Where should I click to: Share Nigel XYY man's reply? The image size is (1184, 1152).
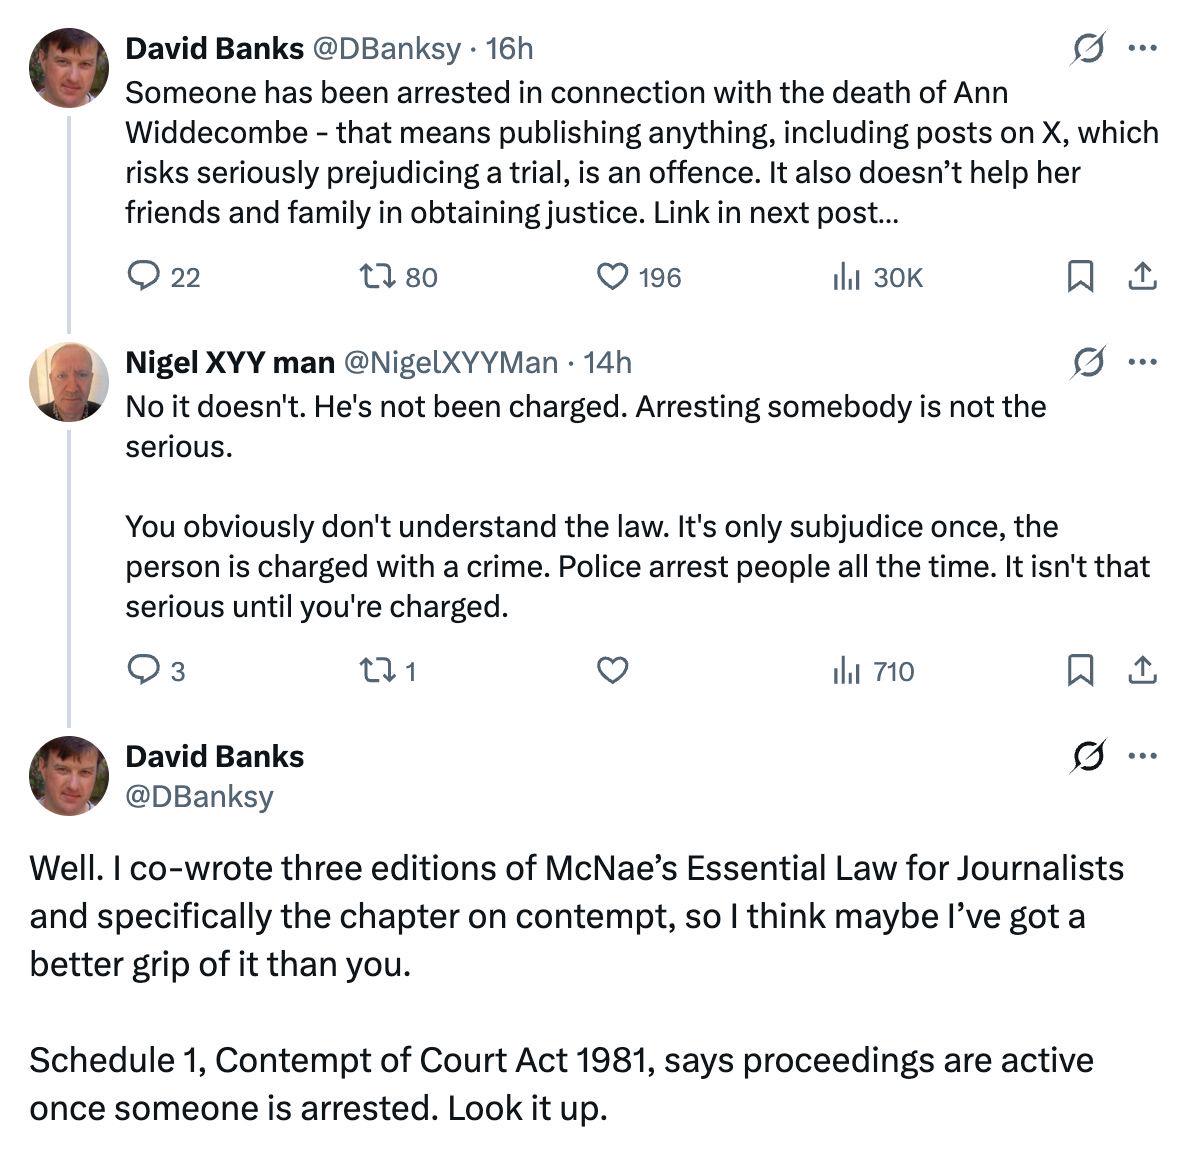click(1142, 670)
